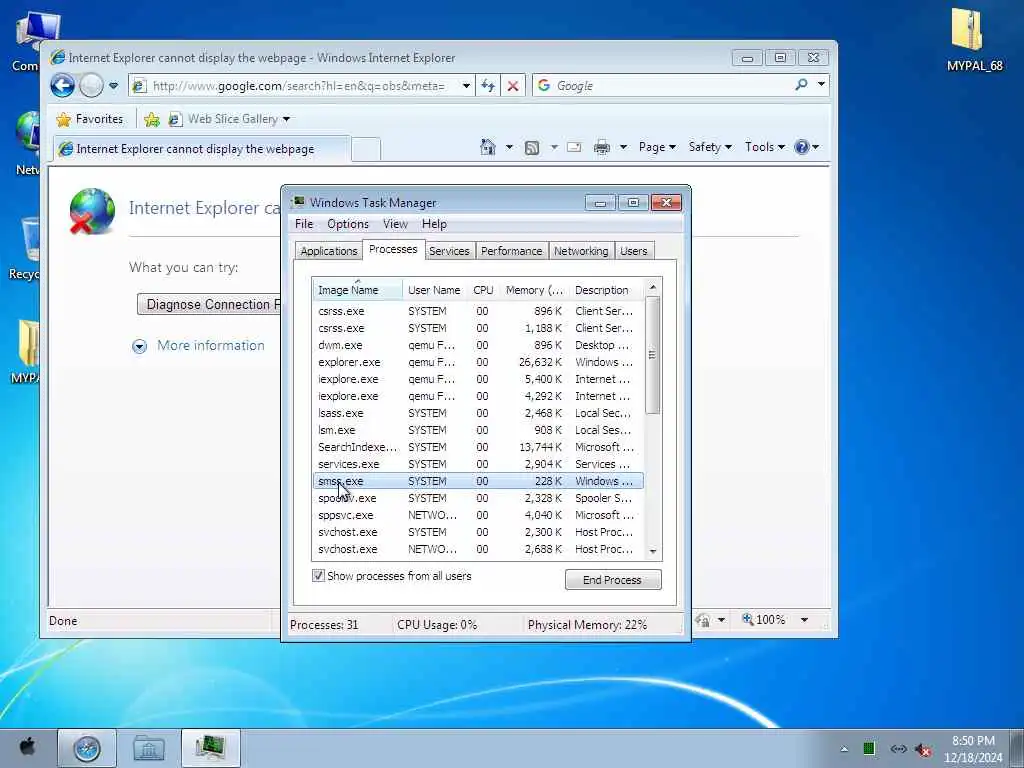
Task: Select lsm.exe process row
Action: 478,430
